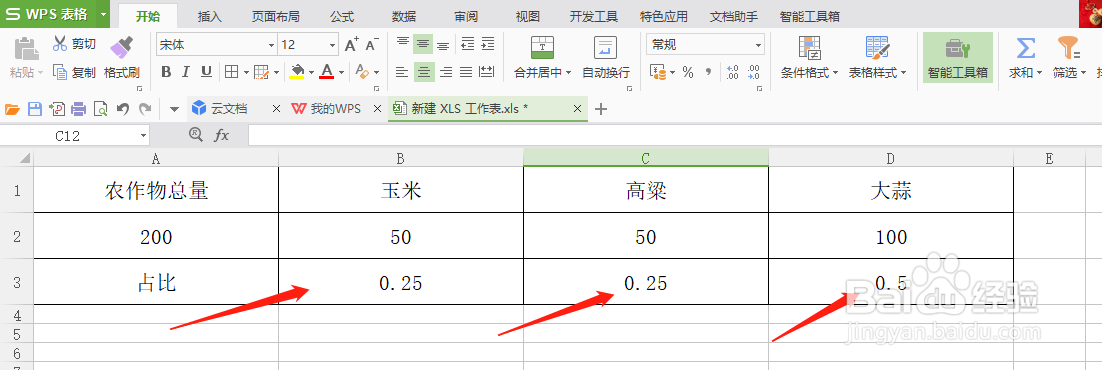Viewport: 1102px width, 370px height.
Task: Open Conditional Formatting (条件格式)
Action: pos(810,58)
